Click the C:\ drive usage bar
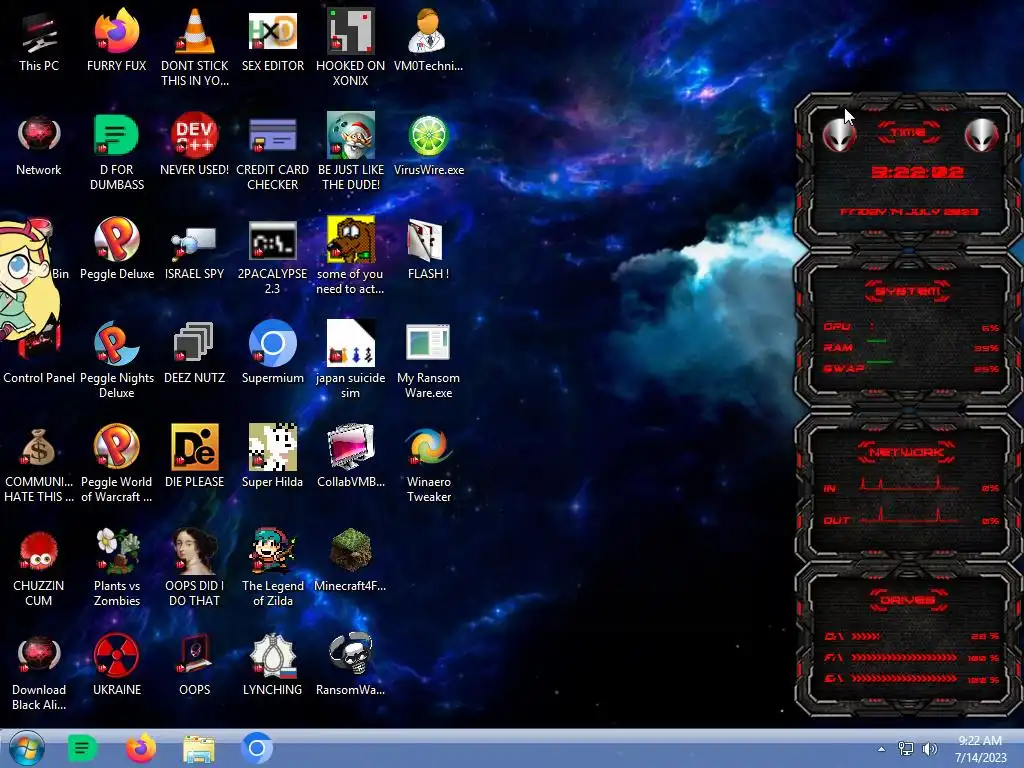Viewport: 1024px width, 768px height. pyautogui.click(x=866, y=636)
